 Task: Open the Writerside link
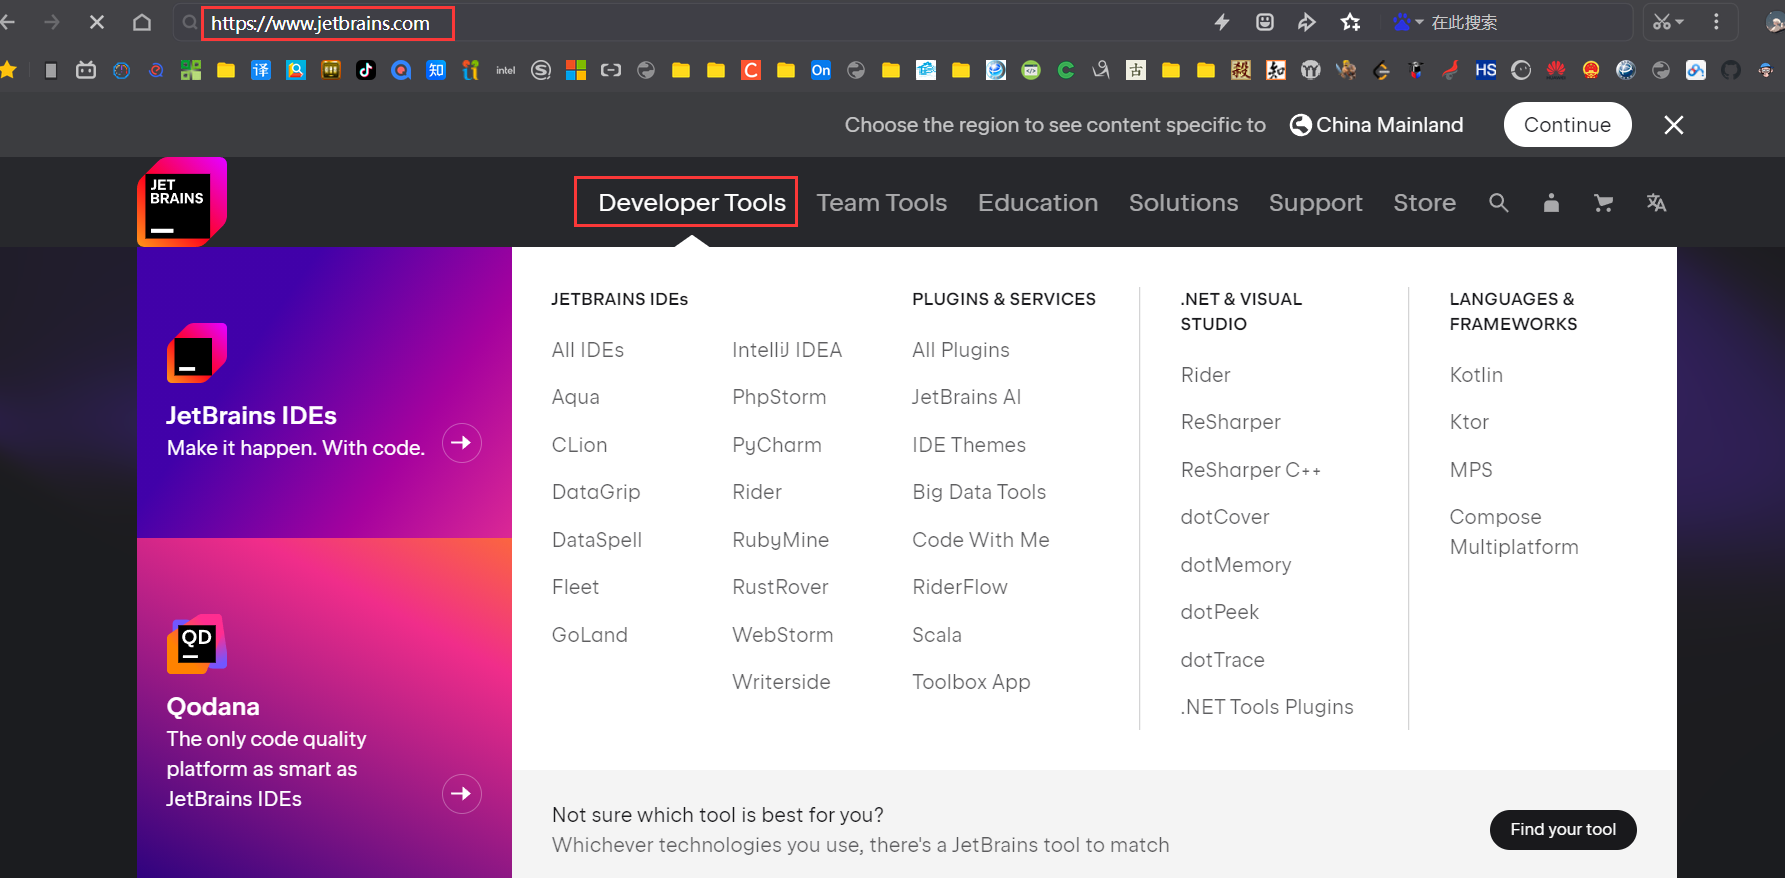[781, 682]
